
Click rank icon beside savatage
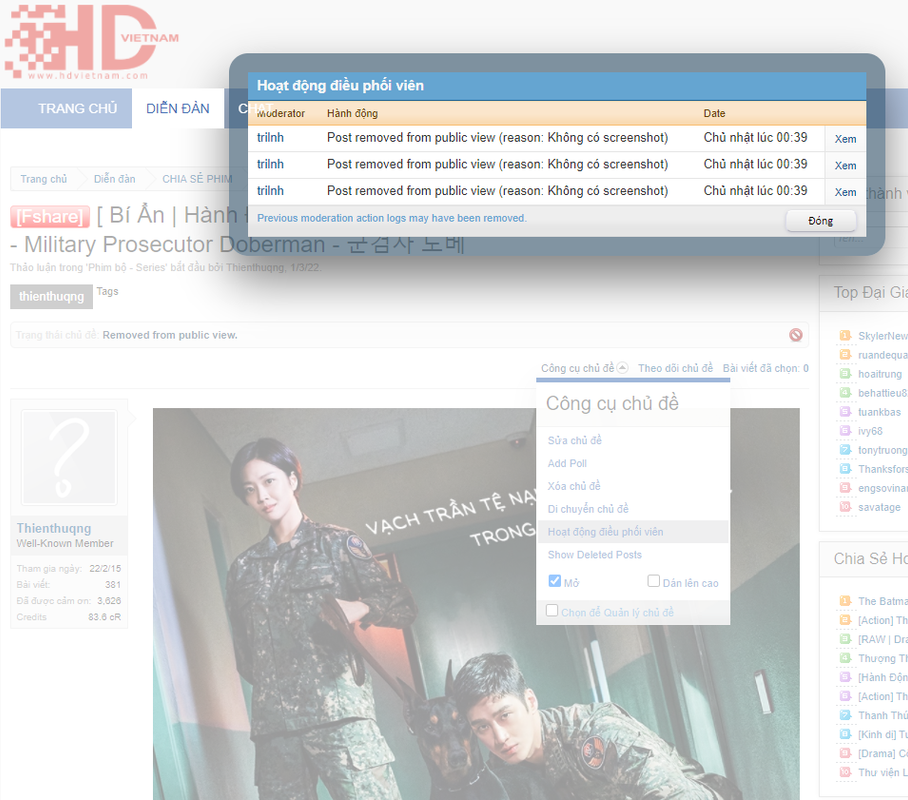845,507
